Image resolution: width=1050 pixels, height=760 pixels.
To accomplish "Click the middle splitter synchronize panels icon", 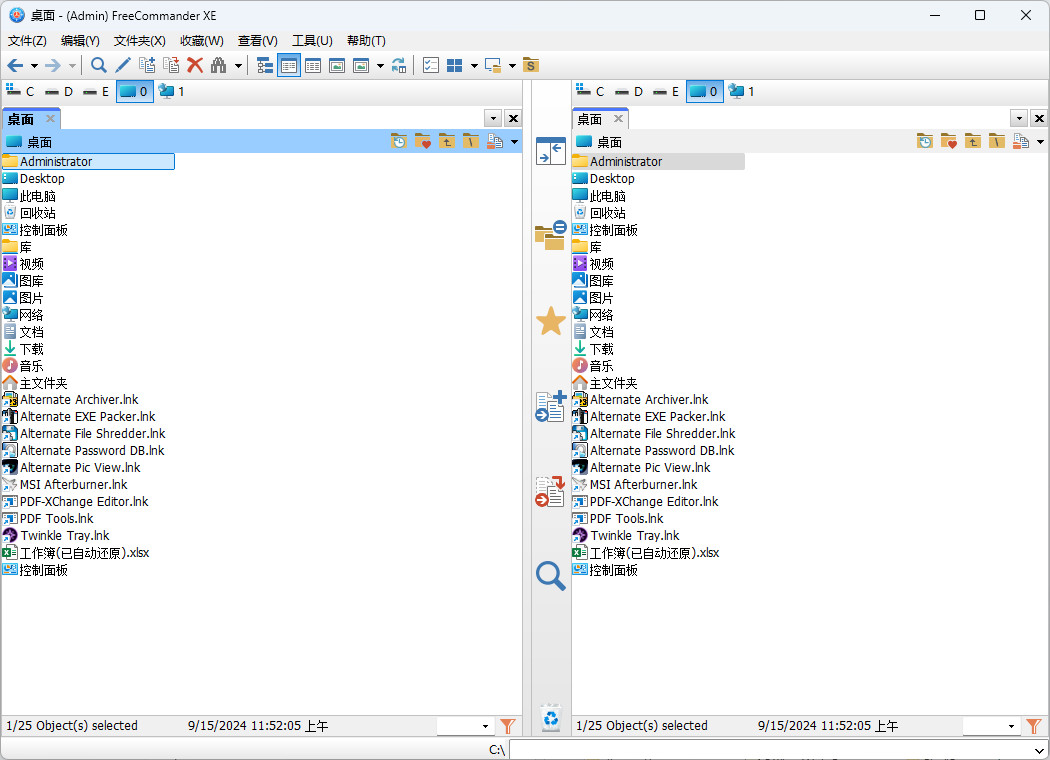I will coord(551,151).
